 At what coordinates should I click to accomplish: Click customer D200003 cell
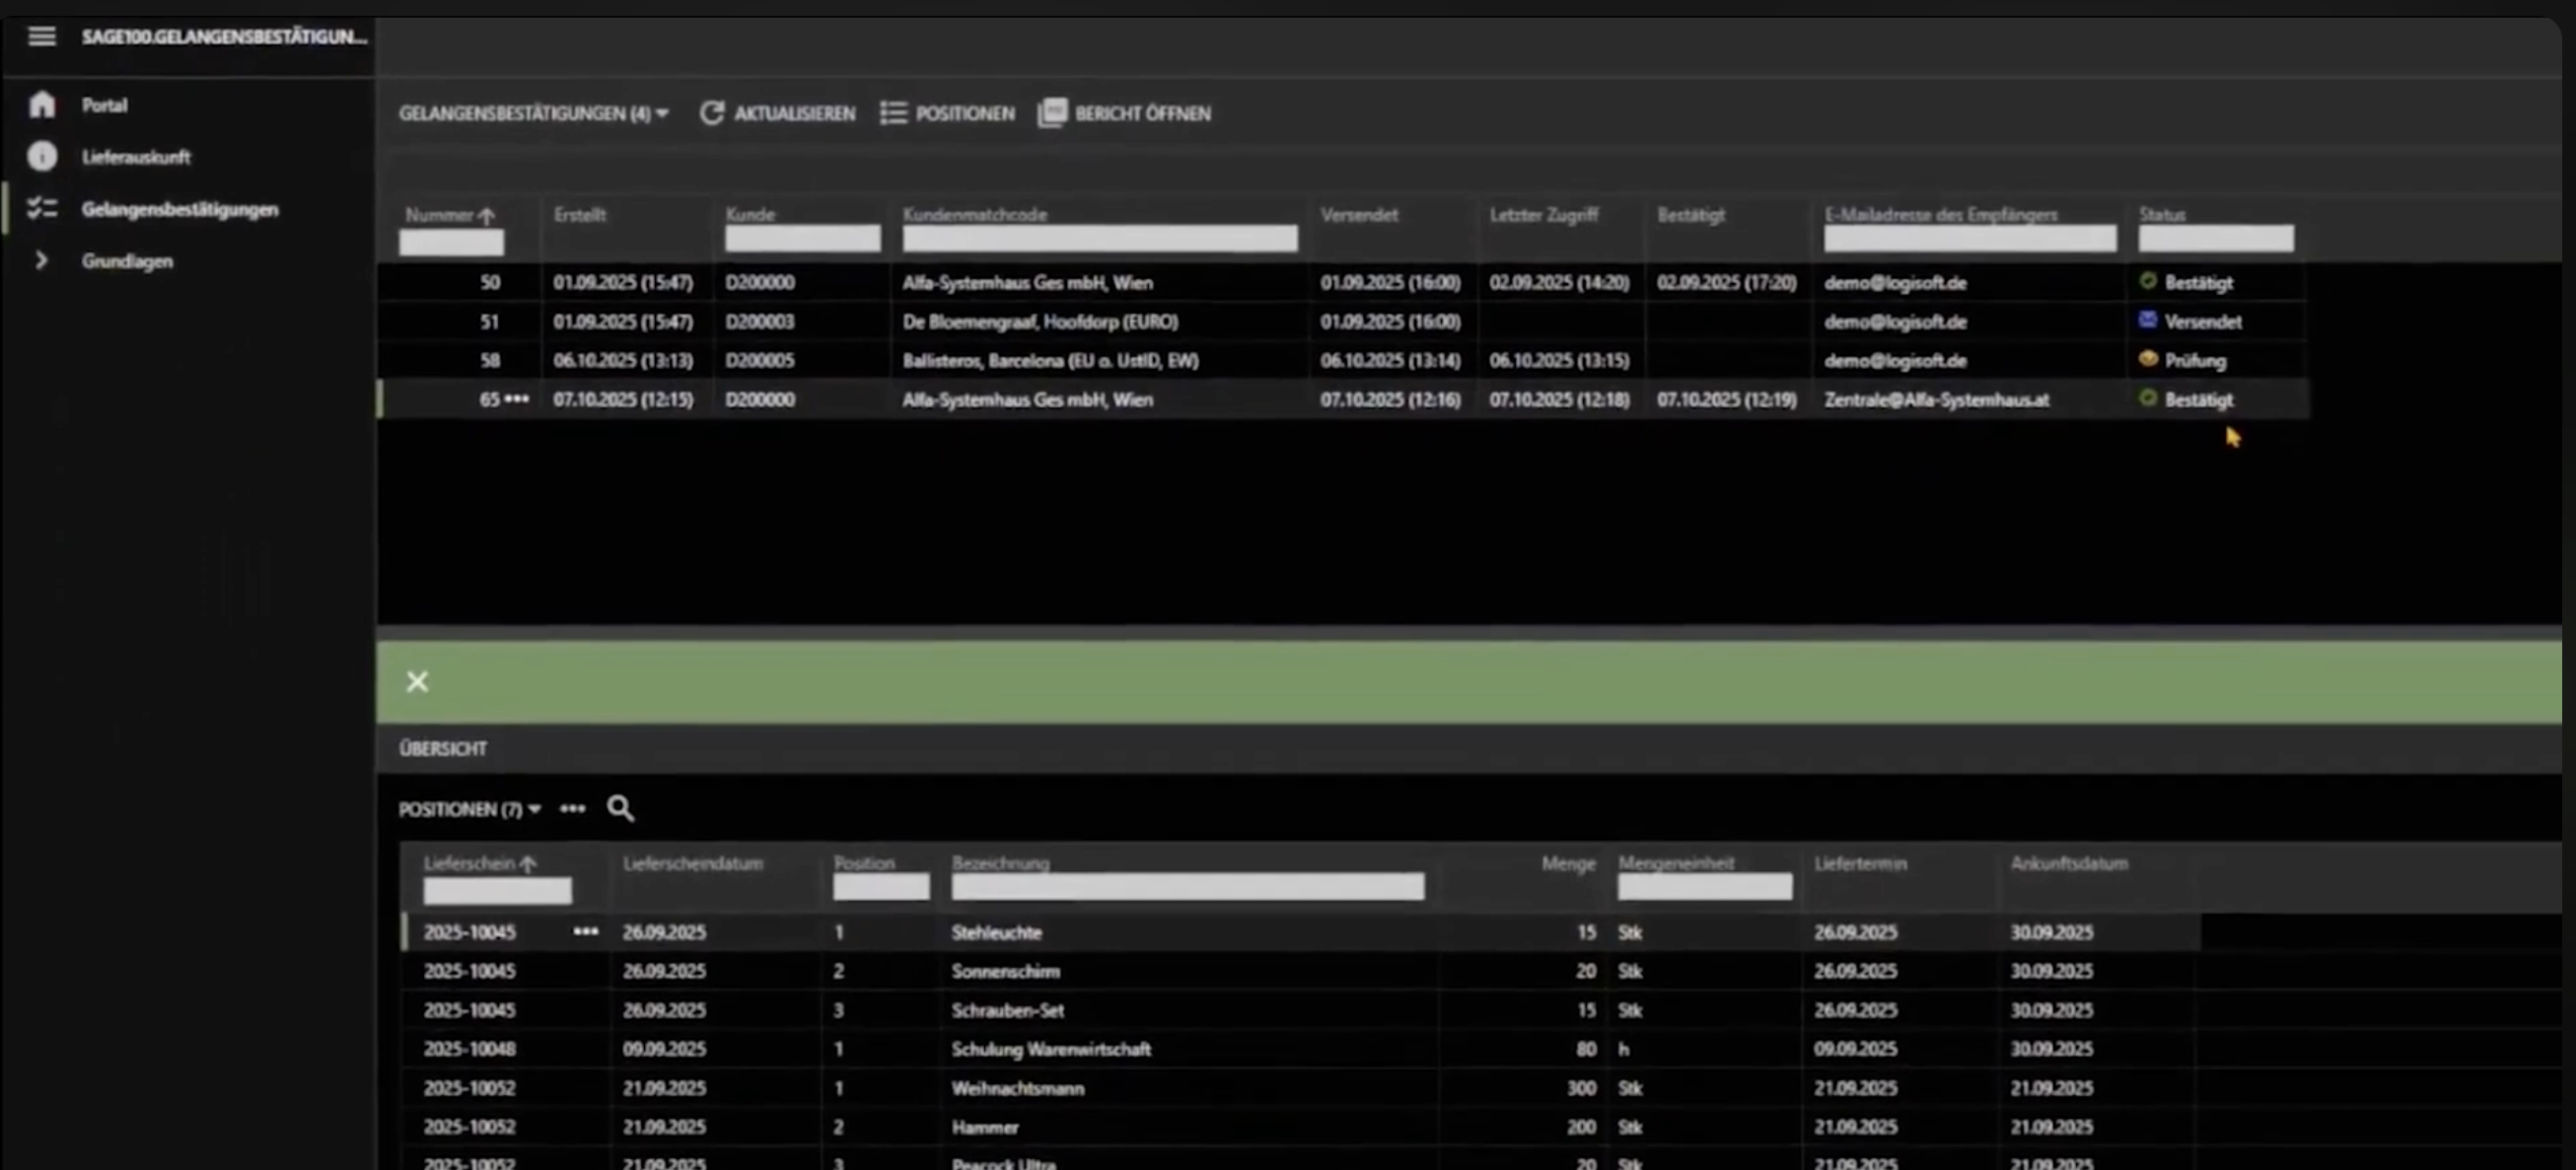tap(760, 321)
